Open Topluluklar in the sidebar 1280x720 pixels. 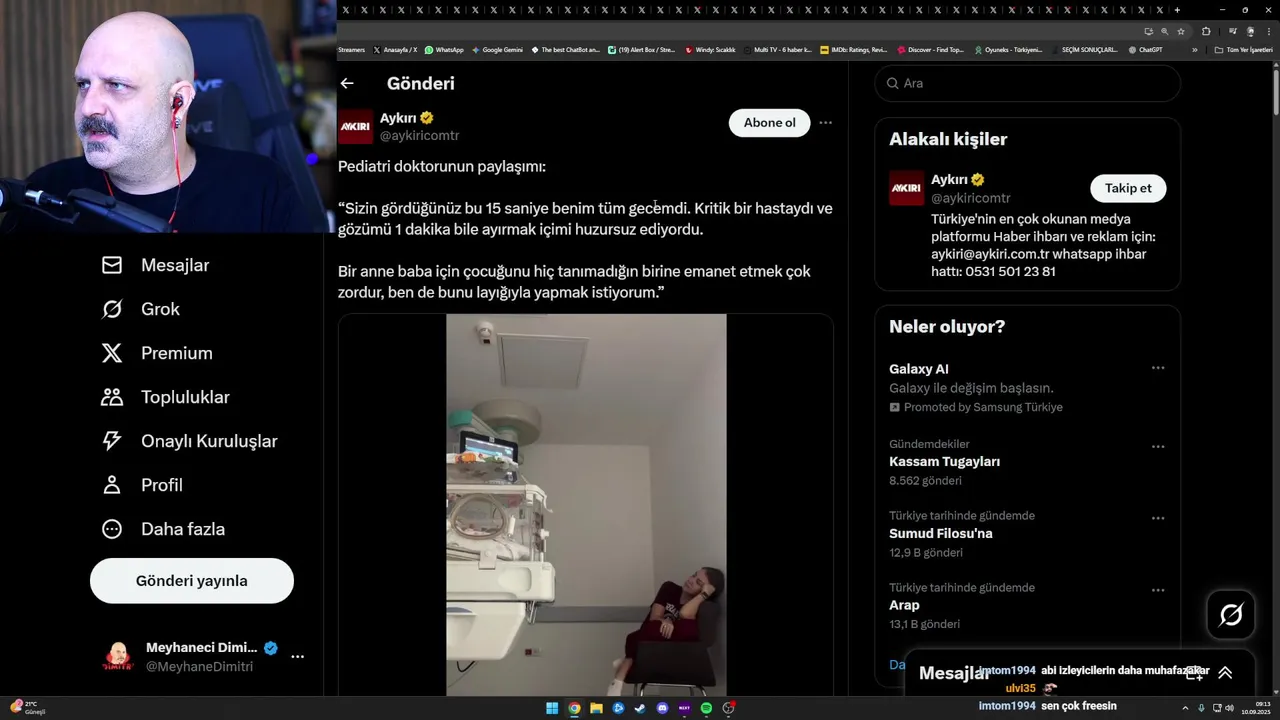166,397
